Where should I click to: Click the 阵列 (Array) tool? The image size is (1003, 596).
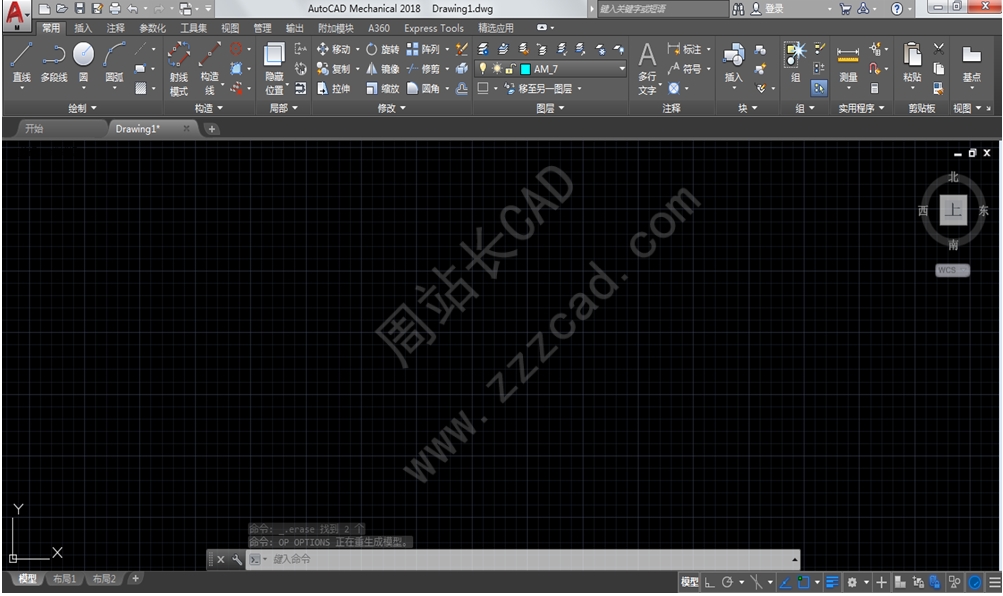423,49
